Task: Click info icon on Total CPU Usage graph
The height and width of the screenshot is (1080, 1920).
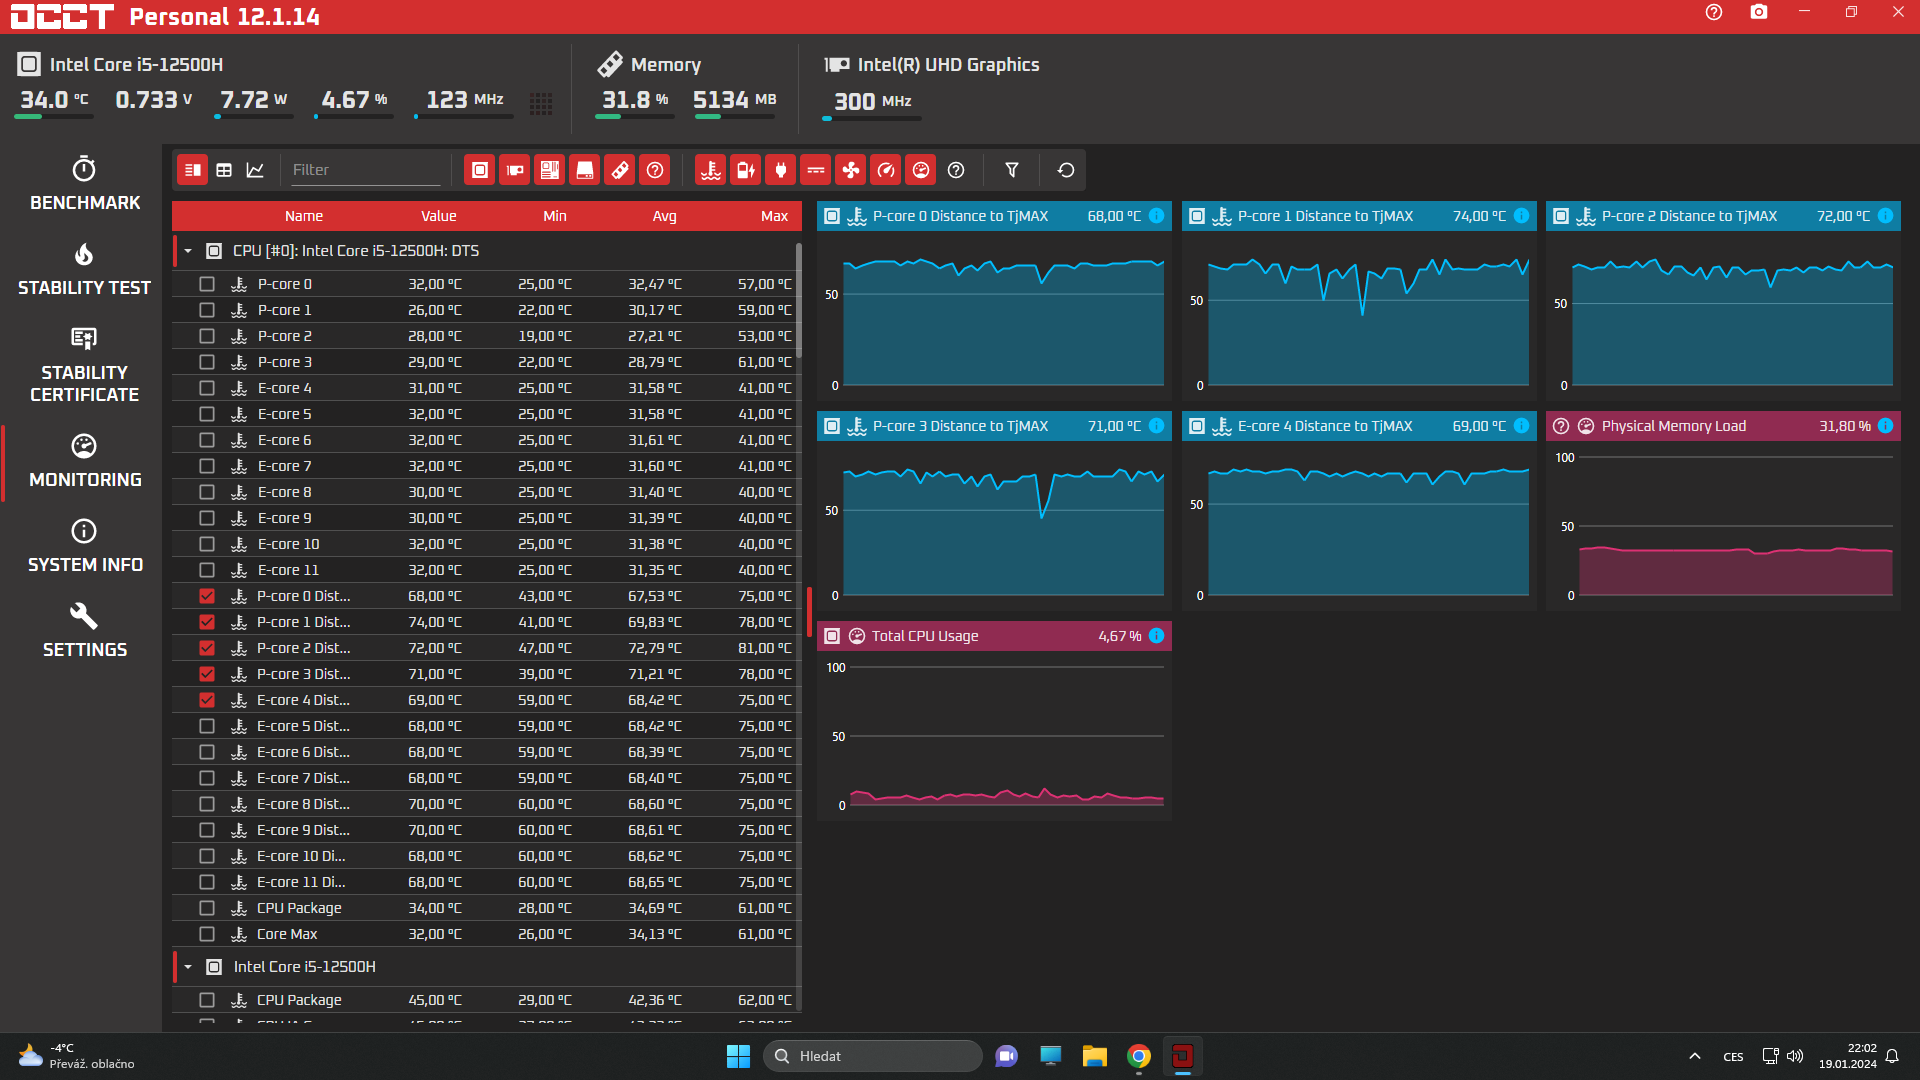Action: pos(1157,636)
